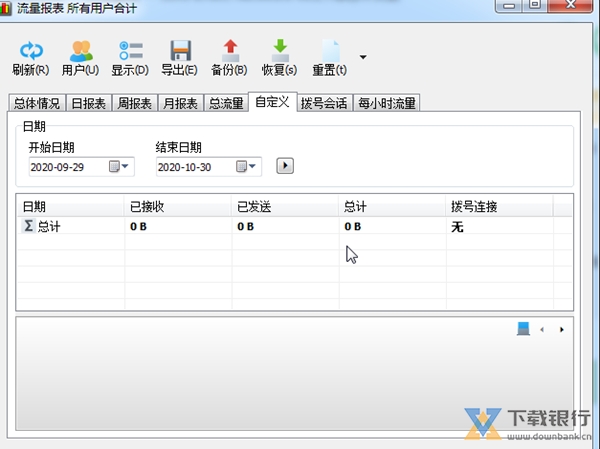This screenshot has height=449, width=600.
Task: Click the play arrow button beside the dates
Action: tap(285, 166)
